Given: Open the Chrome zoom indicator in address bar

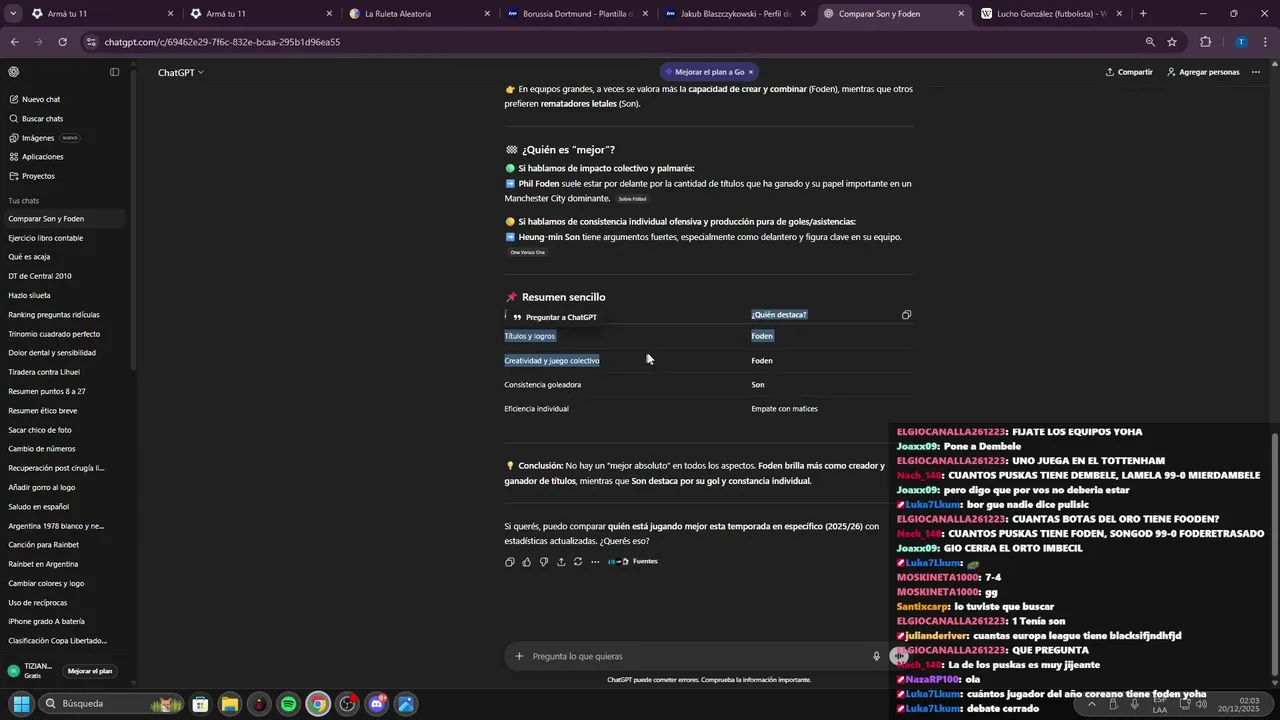Looking at the screenshot, I should click(x=1150, y=42).
